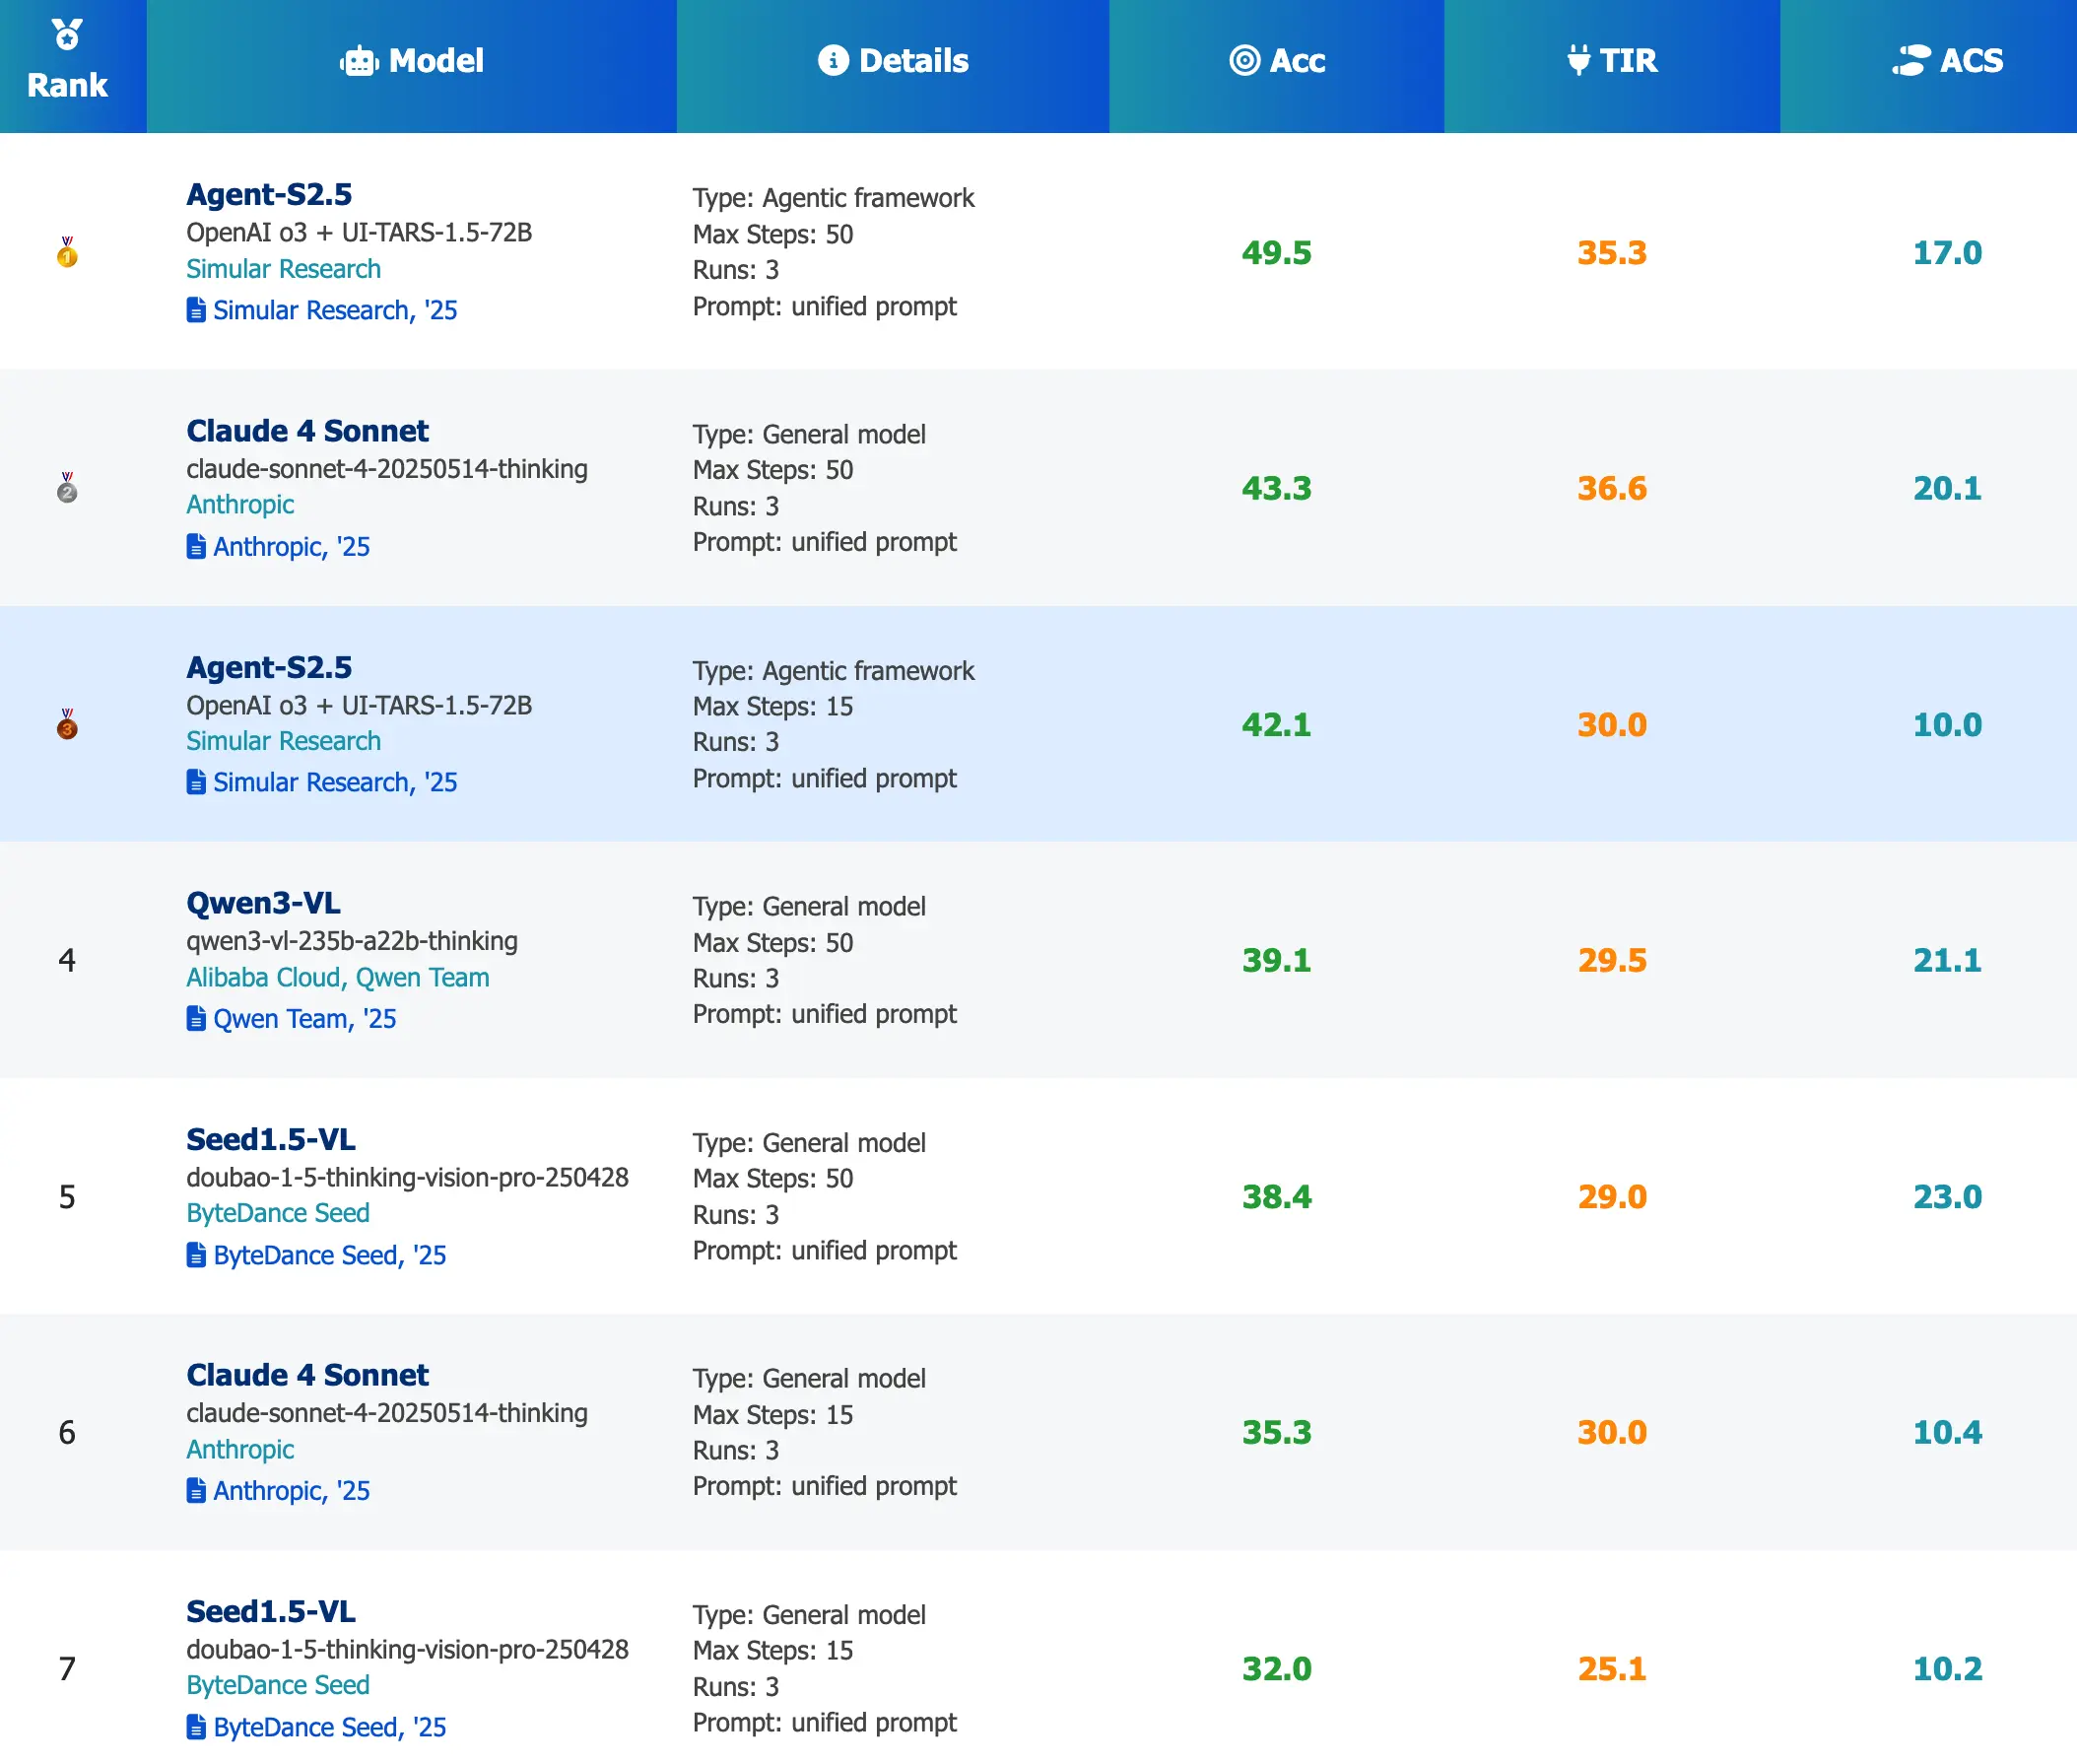Click the 49.5 accuracy score

click(x=1276, y=253)
